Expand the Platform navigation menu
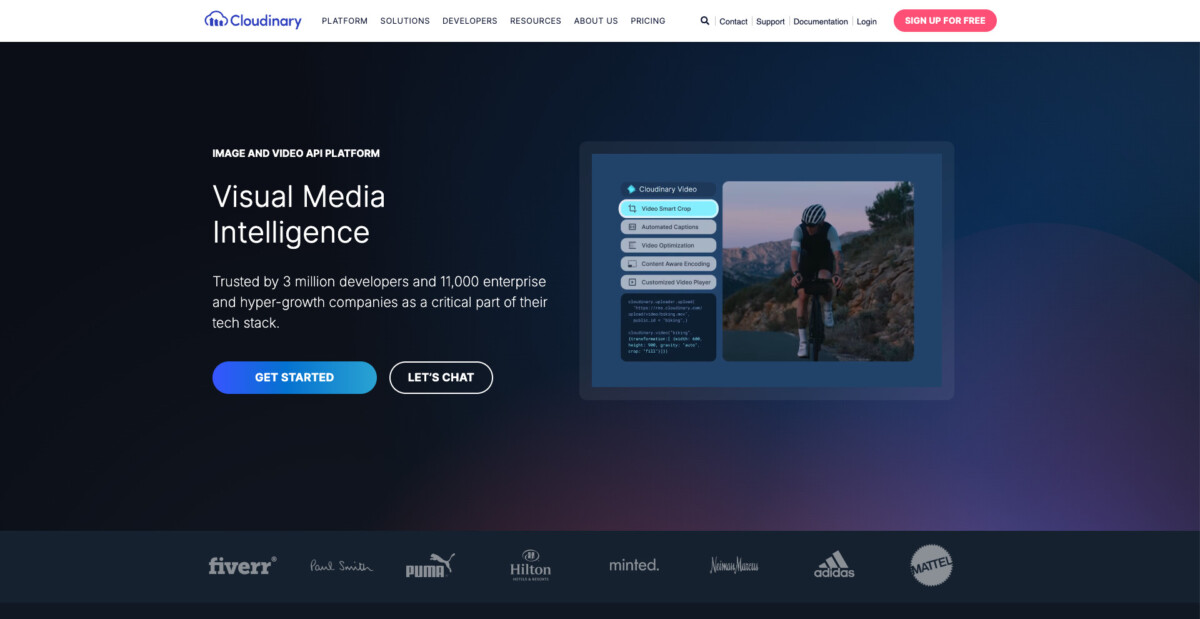The width and height of the screenshot is (1200, 619). [x=344, y=21]
